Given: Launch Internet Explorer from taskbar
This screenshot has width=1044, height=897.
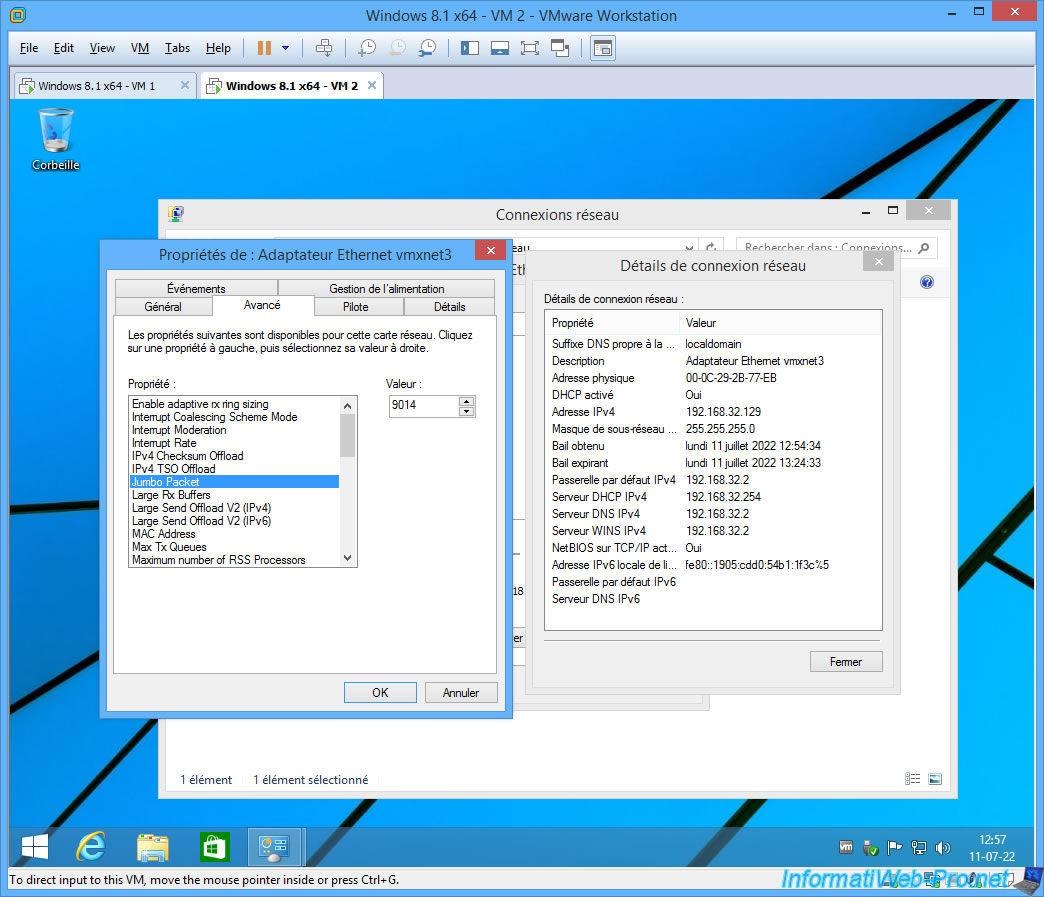Looking at the screenshot, I should 91,847.
